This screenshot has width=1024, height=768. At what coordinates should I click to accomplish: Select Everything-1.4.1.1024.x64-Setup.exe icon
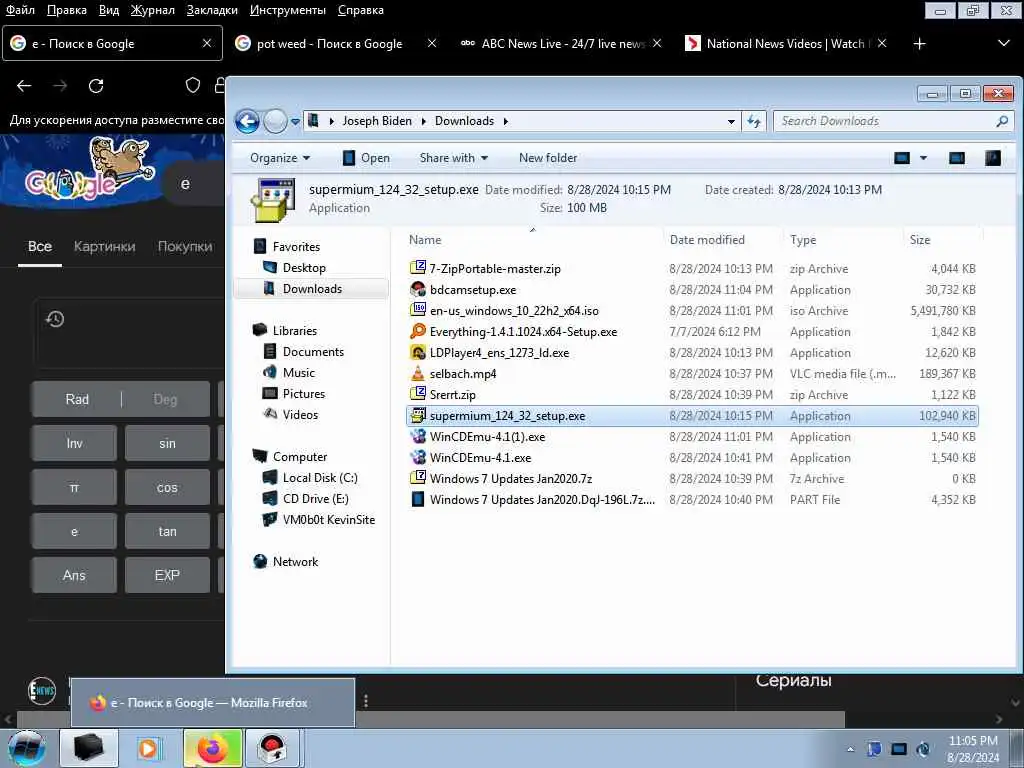(x=417, y=331)
